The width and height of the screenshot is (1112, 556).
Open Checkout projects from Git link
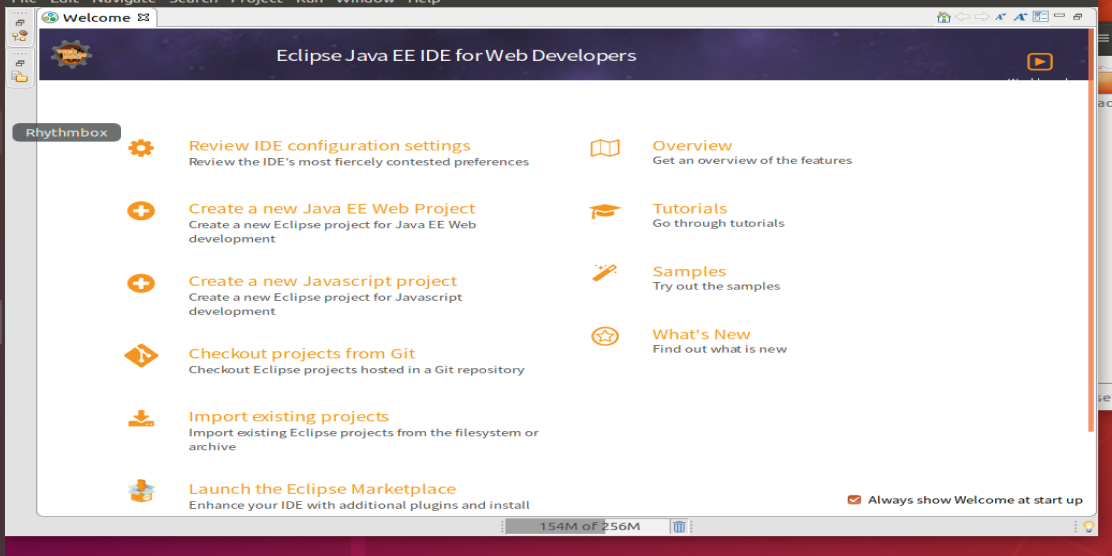point(302,353)
